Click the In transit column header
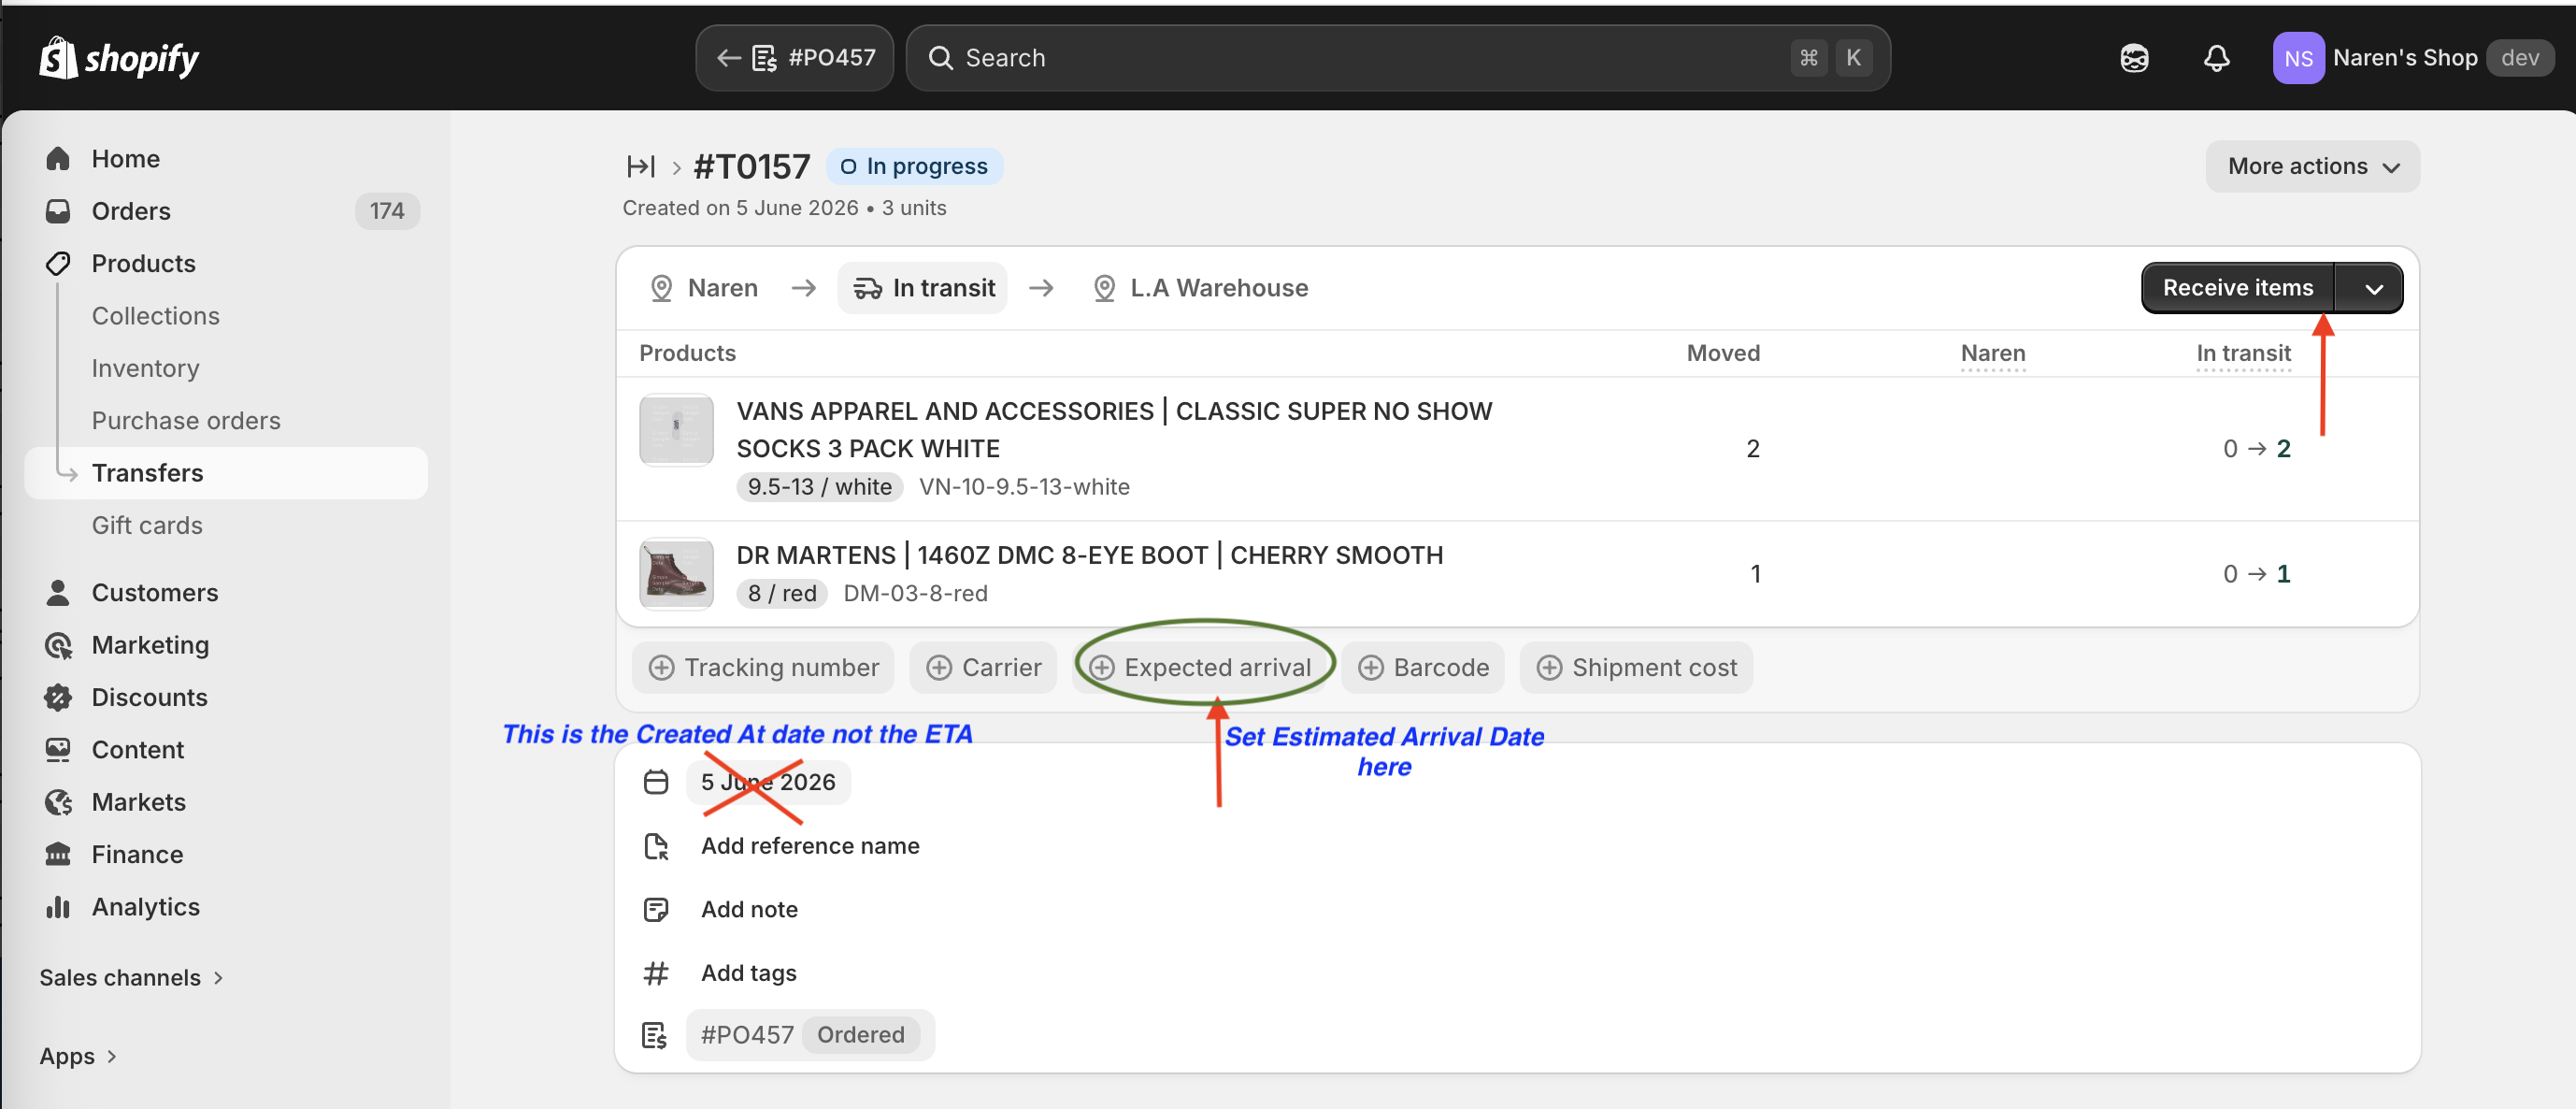Image resolution: width=2576 pixels, height=1109 pixels. (2242, 353)
